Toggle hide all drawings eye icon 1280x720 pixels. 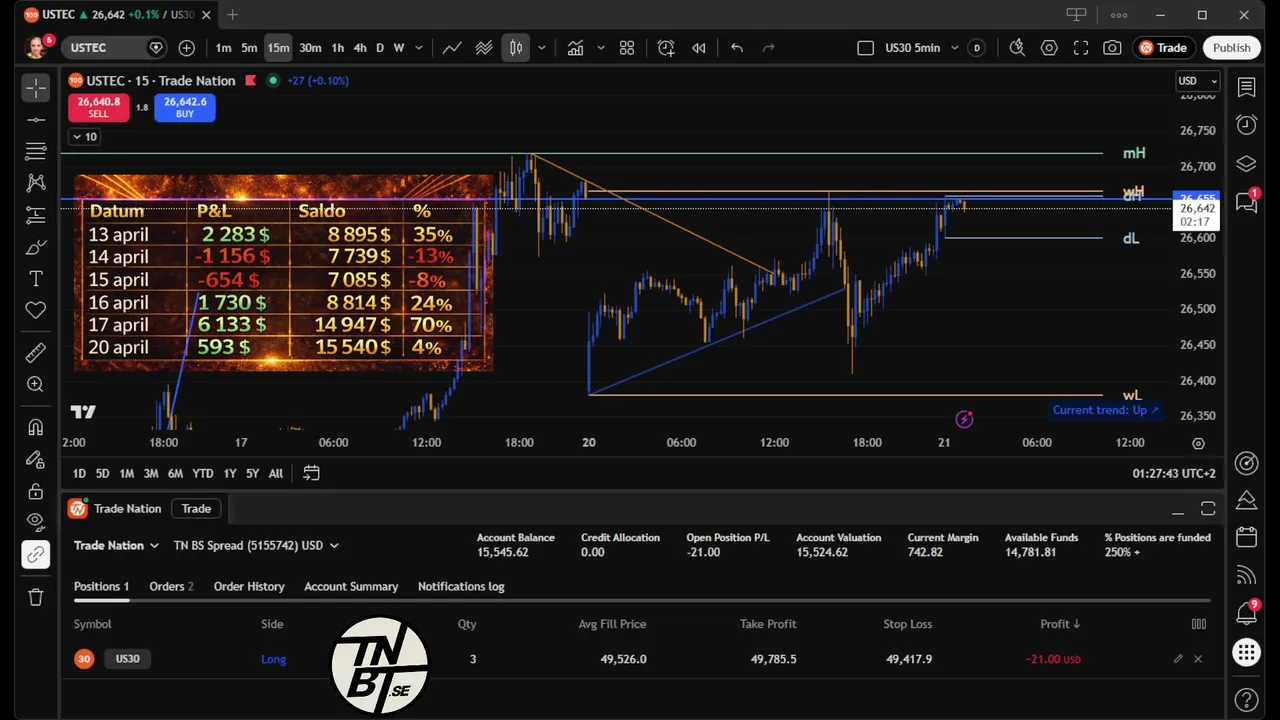point(36,522)
